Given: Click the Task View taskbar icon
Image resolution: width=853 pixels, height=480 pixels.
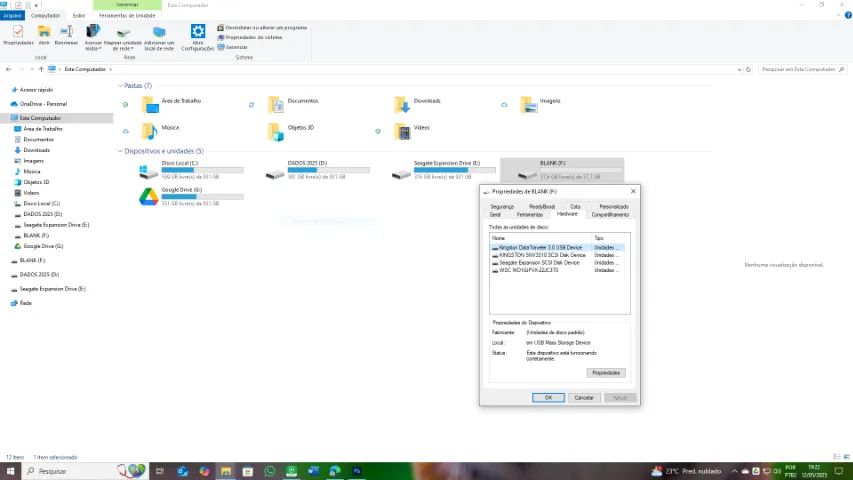Looking at the screenshot, I should pyautogui.click(x=160, y=471).
